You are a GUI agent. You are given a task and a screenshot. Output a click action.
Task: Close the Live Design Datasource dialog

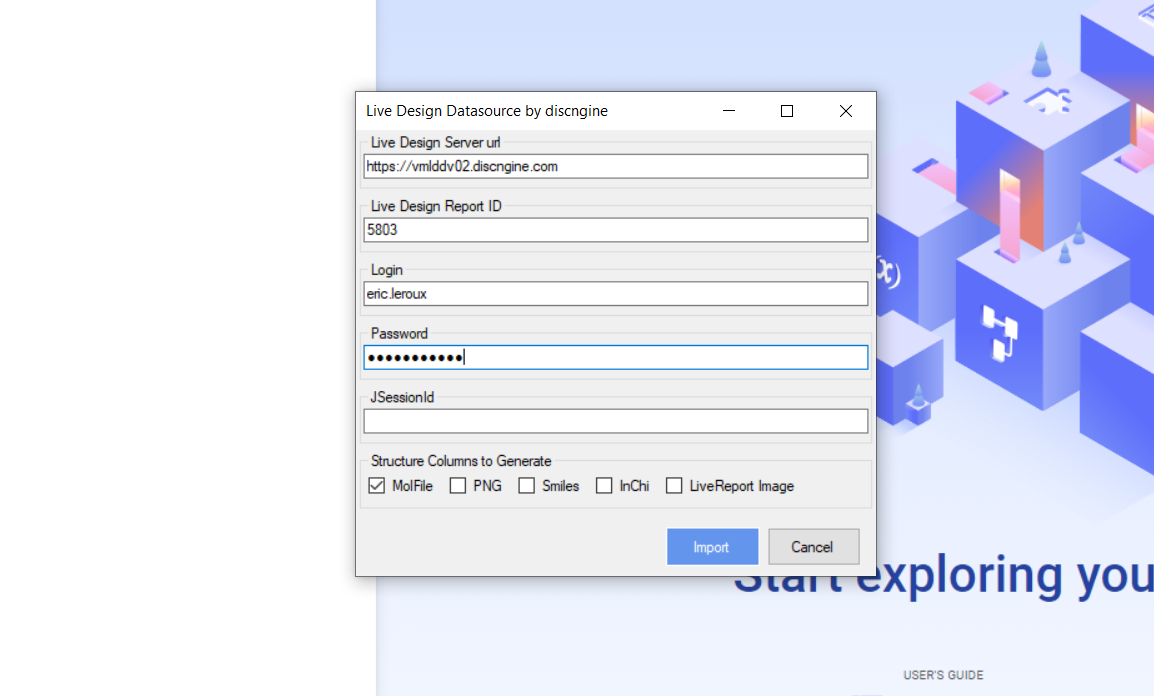tap(845, 110)
